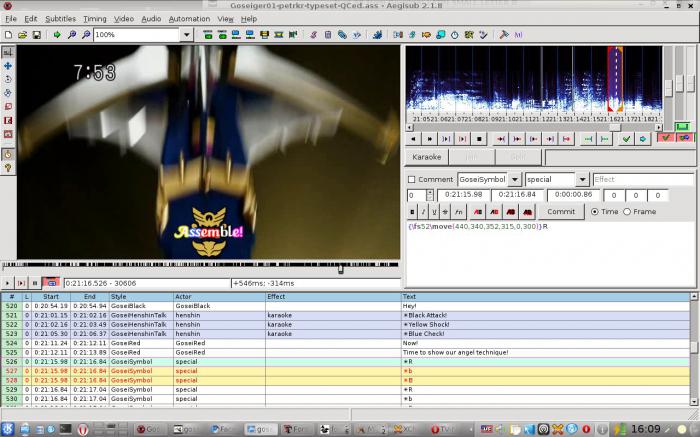Select the rectangular Clip visual tool
This screenshot has width=700, height=437.
pyautogui.click(x=8, y=121)
